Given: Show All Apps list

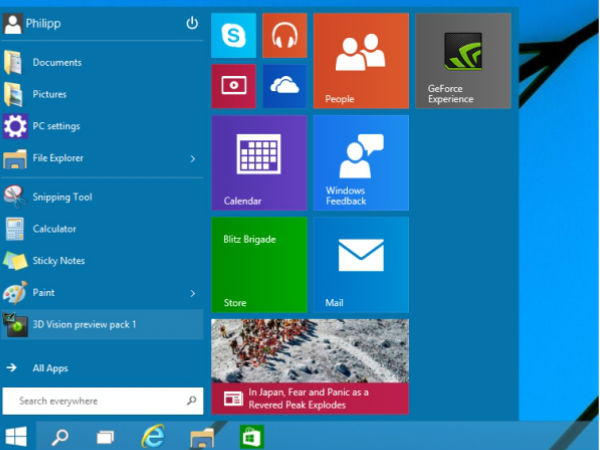Looking at the screenshot, I should pos(50,368).
